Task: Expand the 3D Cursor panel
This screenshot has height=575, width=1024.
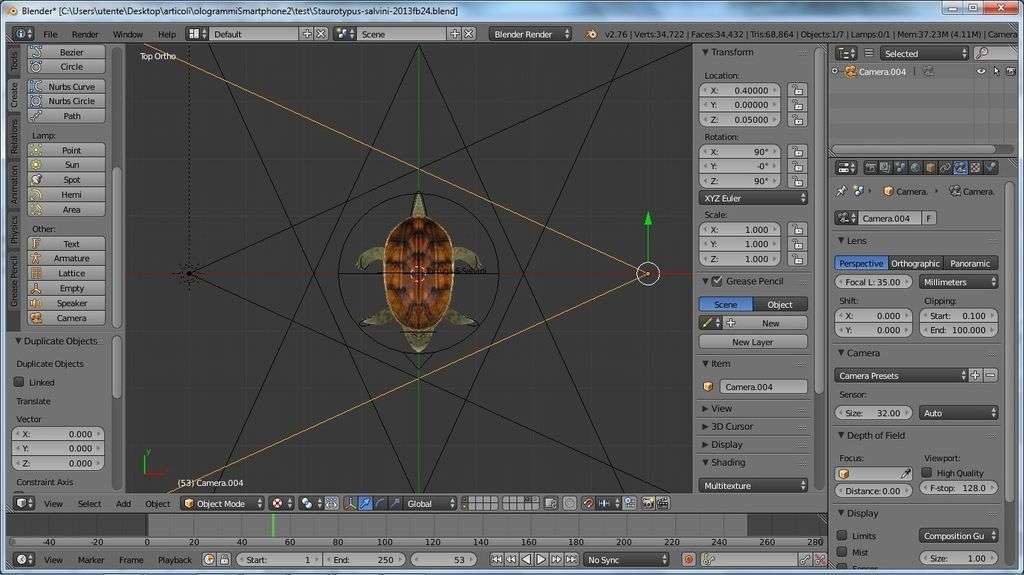Action: pyautogui.click(x=732, y=426)
